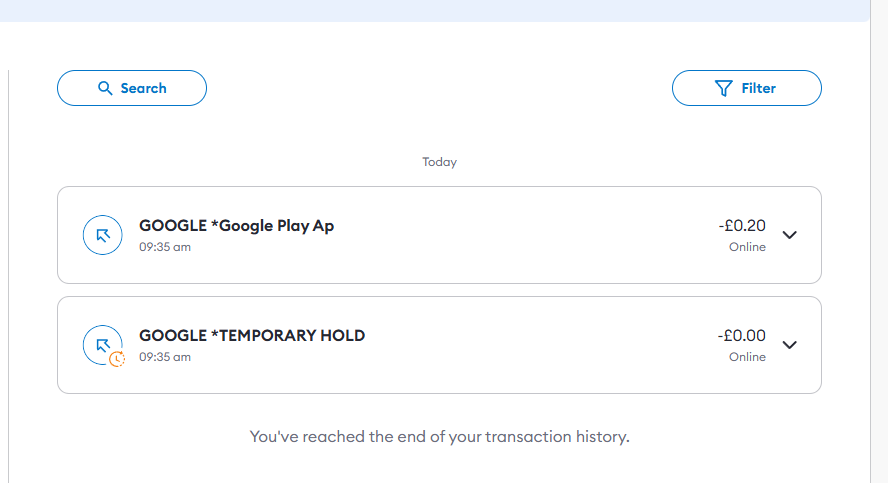Click the Online label below -£0.20

[747, 247]
